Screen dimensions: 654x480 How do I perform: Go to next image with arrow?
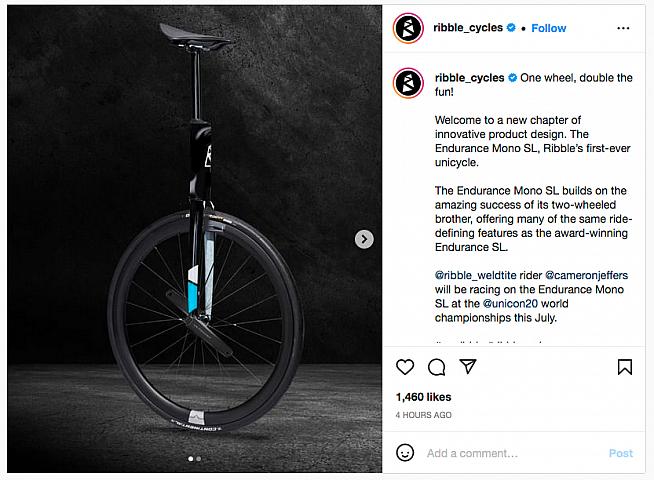point(365,239)
